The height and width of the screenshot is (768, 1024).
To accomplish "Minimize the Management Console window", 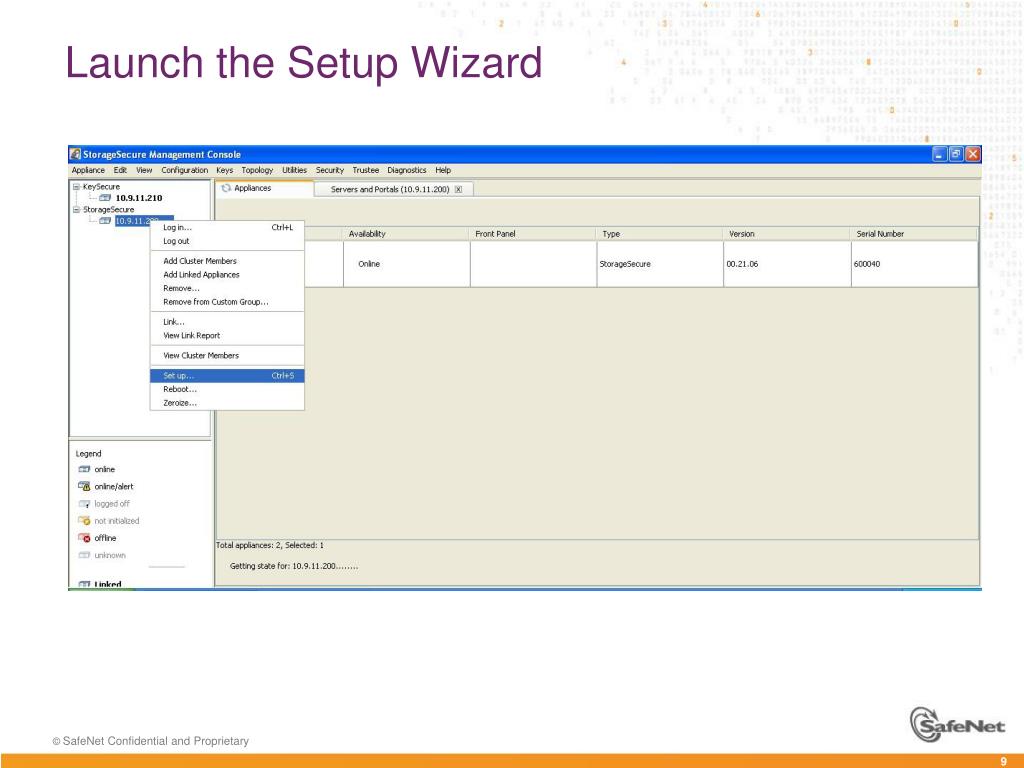I will [x=940, y=154].
